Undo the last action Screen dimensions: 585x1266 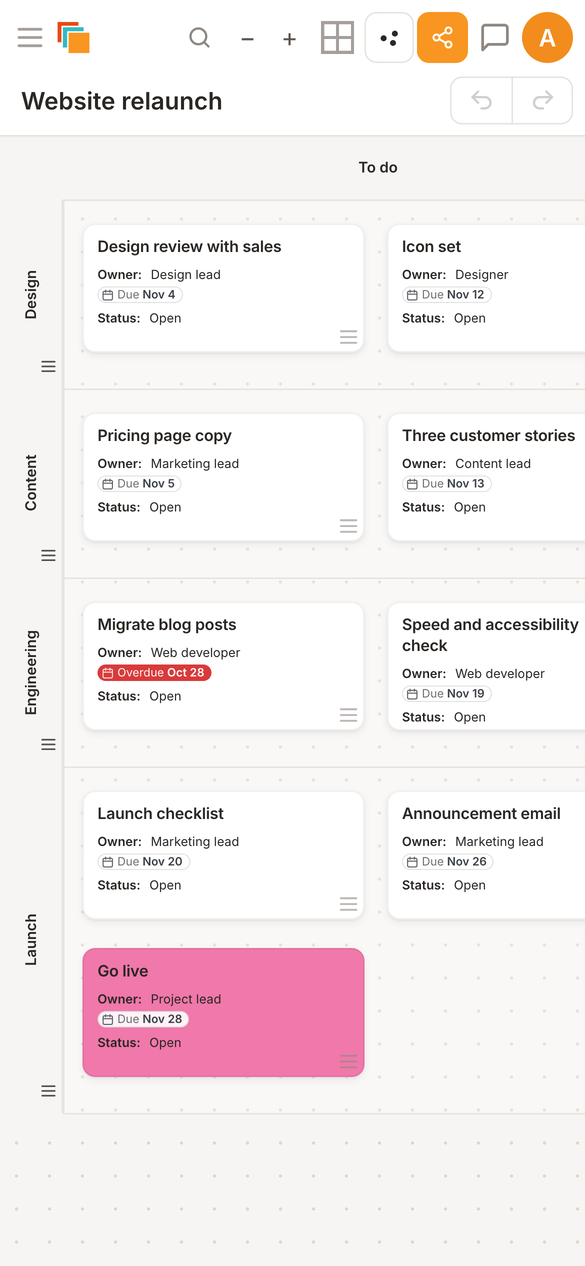click(x=482, y=100)
